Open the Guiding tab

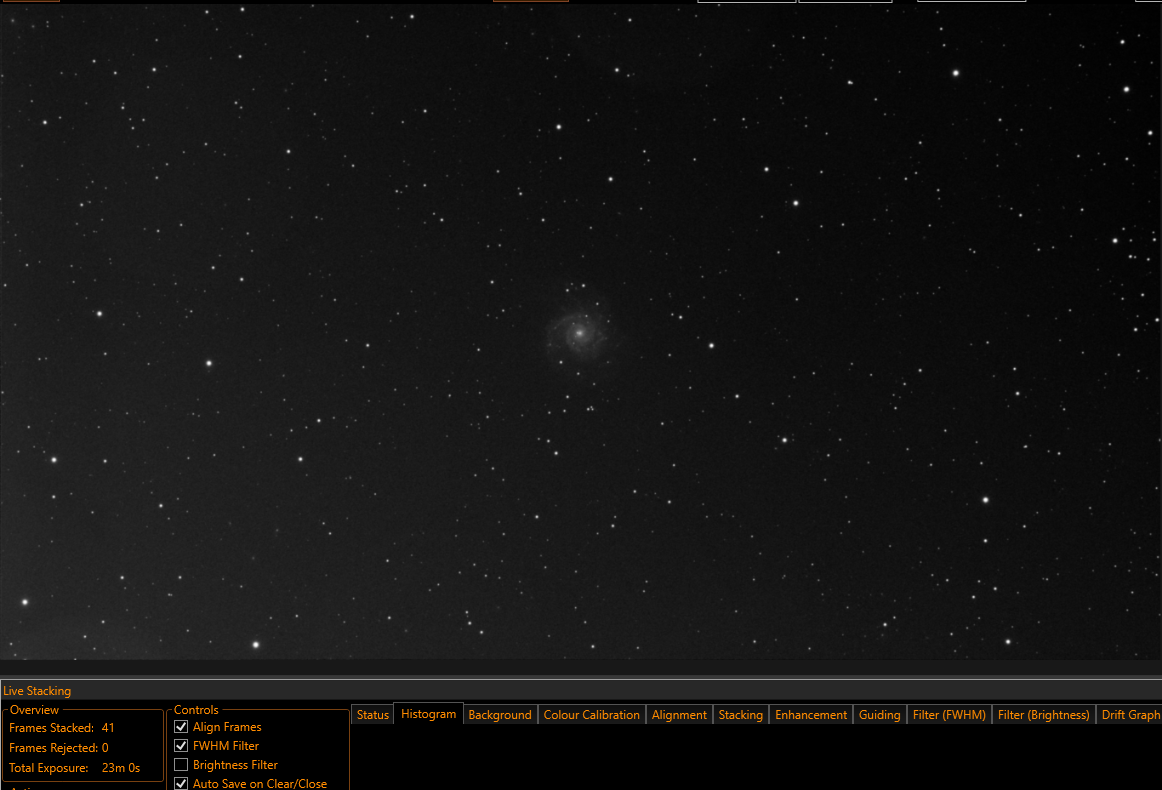pos(880,714)
